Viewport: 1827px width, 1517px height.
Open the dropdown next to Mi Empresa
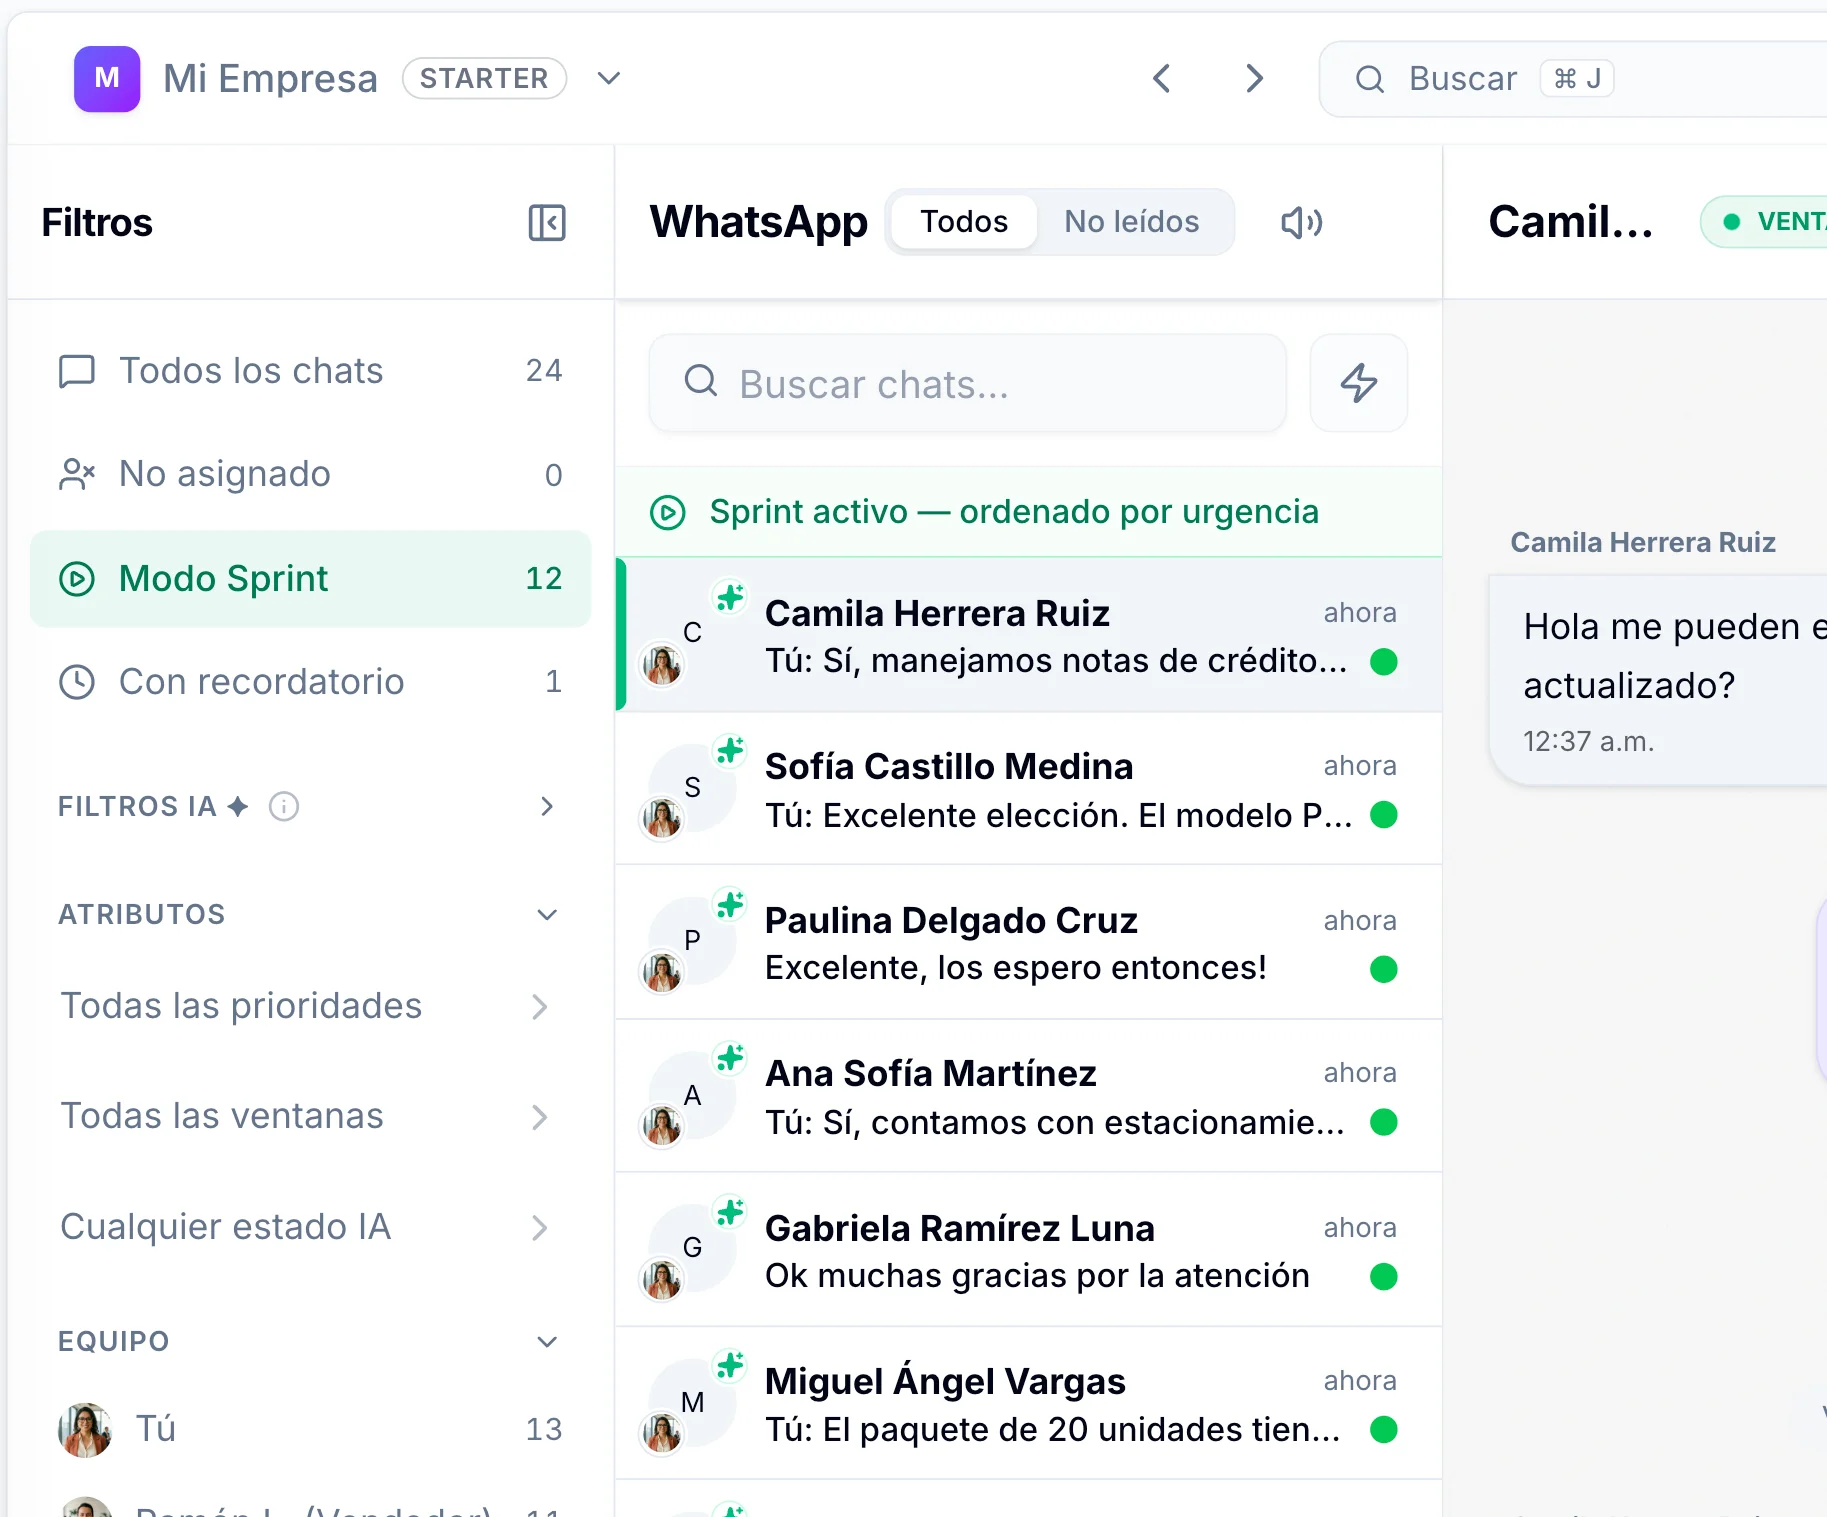(609, 78)
